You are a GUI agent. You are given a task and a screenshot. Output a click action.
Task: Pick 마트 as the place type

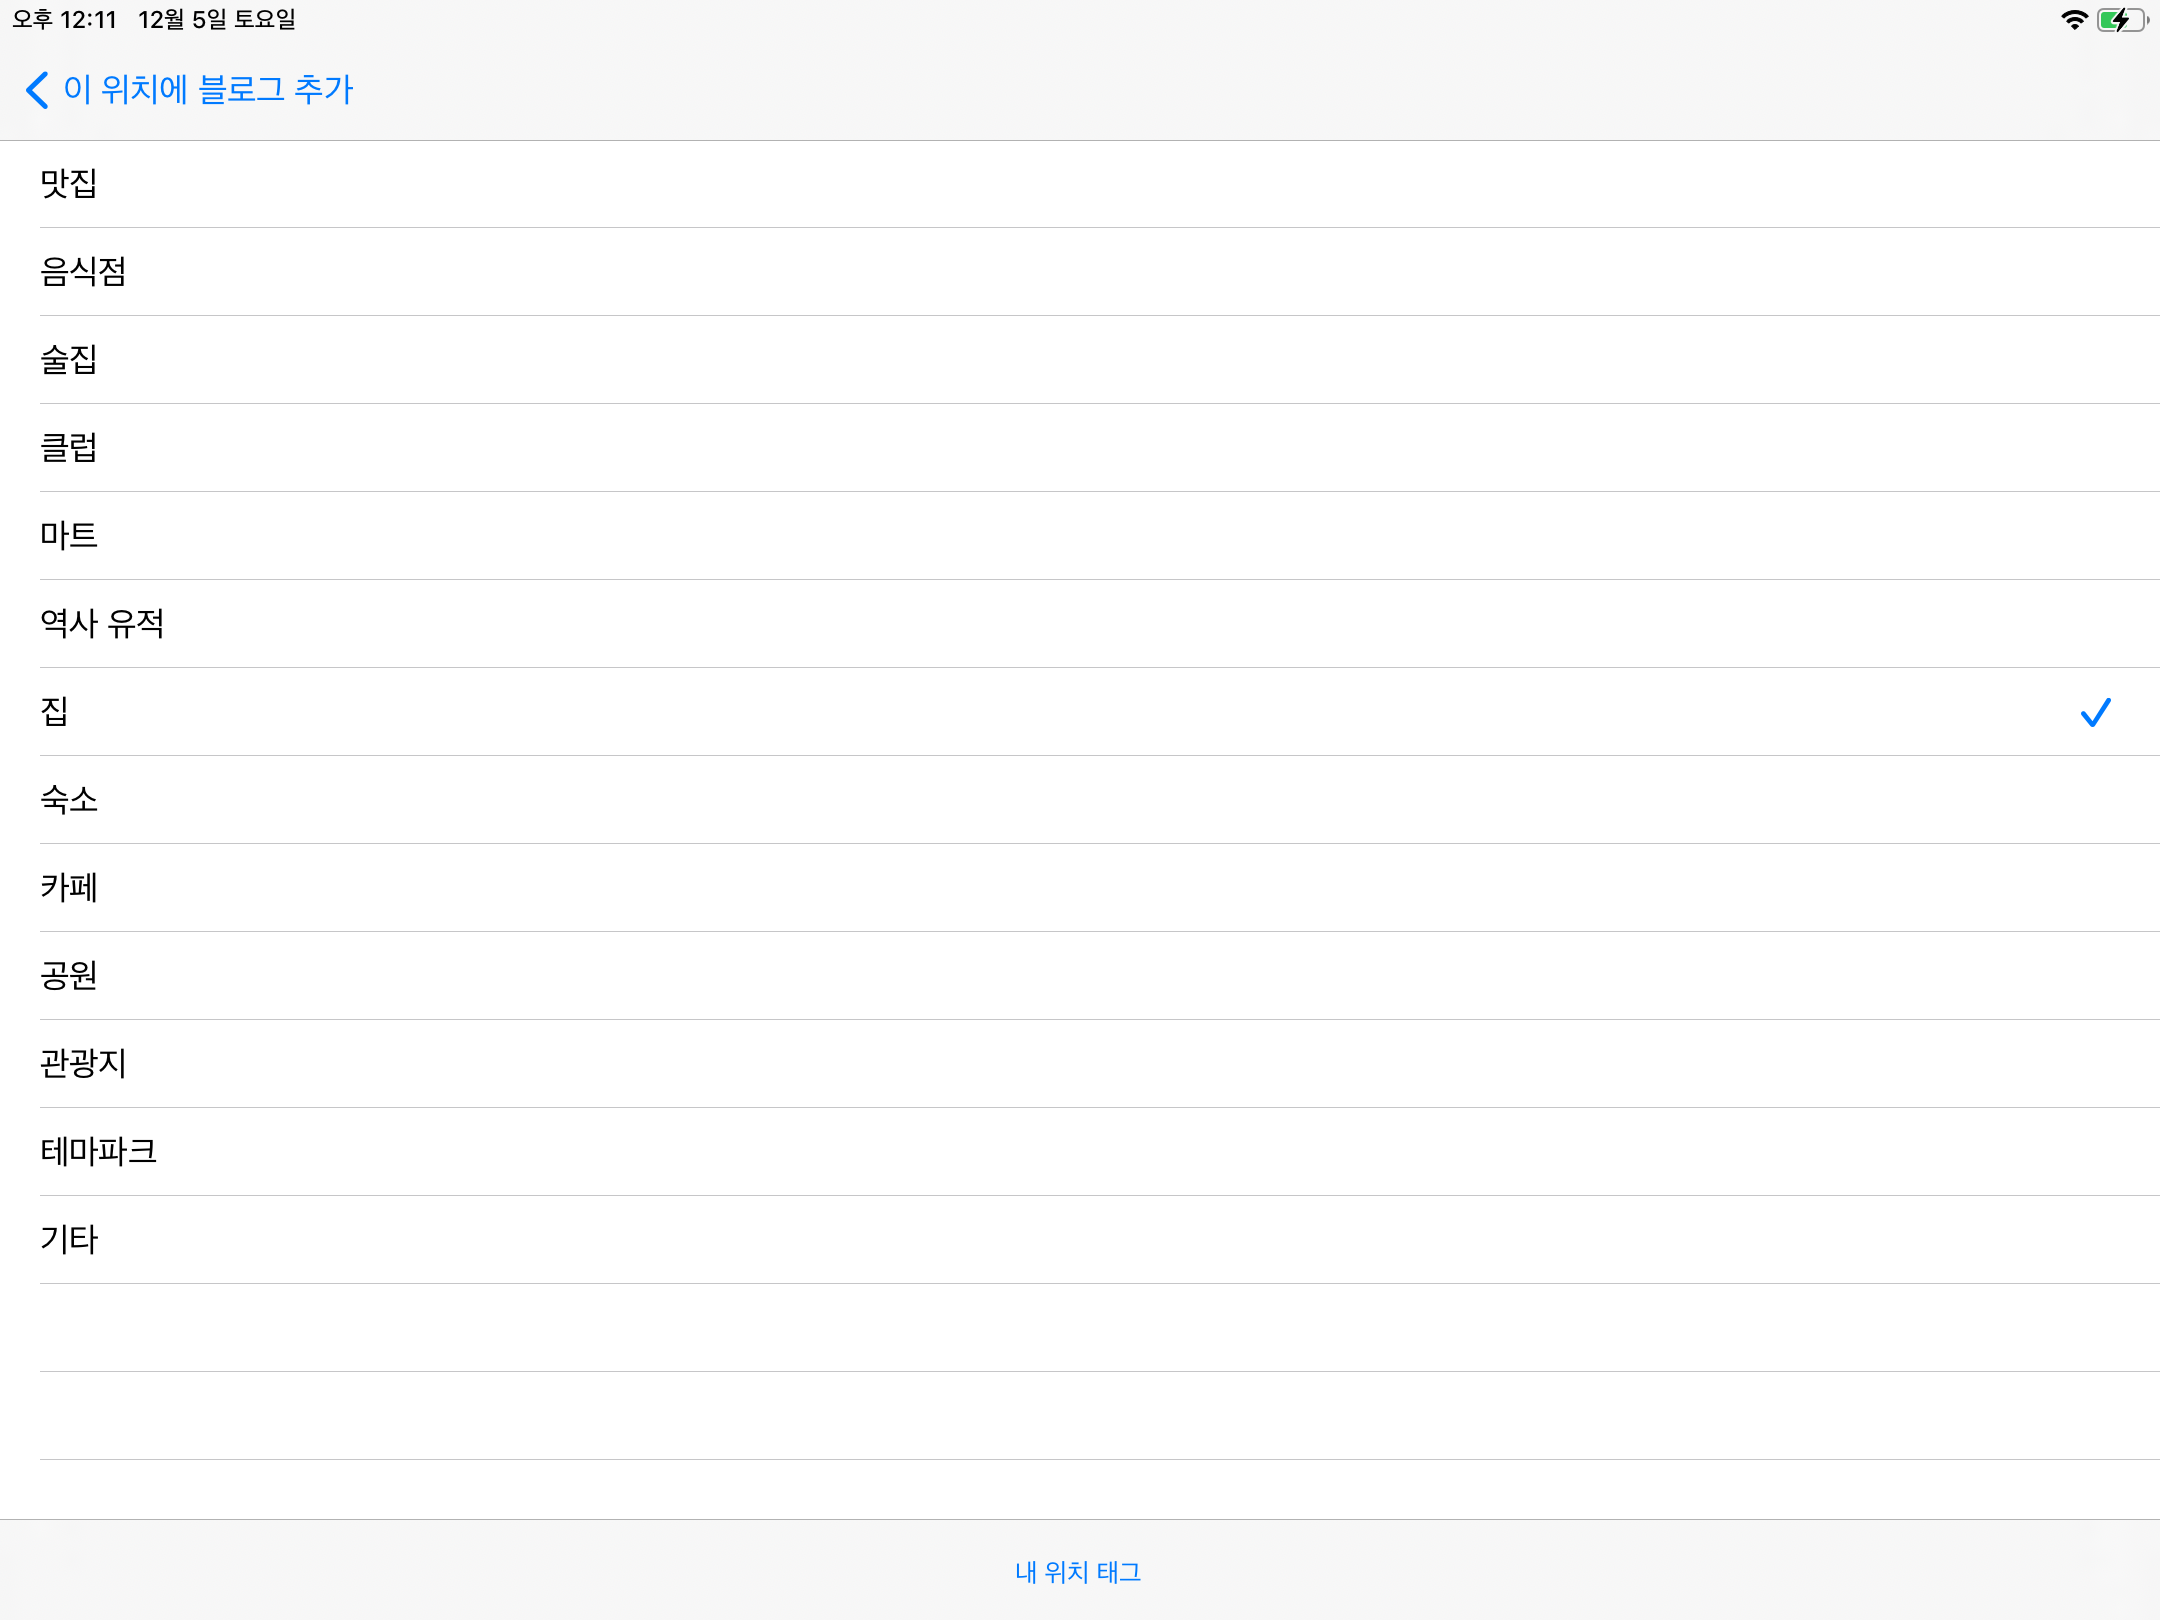69,536
